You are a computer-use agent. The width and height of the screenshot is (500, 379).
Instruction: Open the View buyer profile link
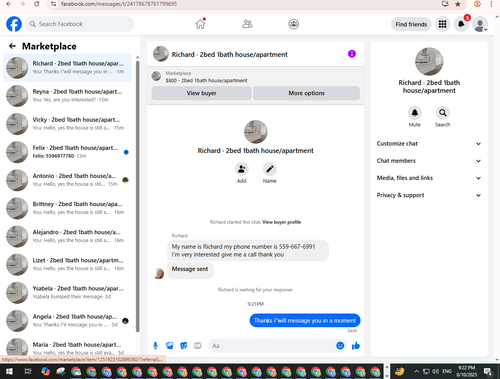pos(281,222)
